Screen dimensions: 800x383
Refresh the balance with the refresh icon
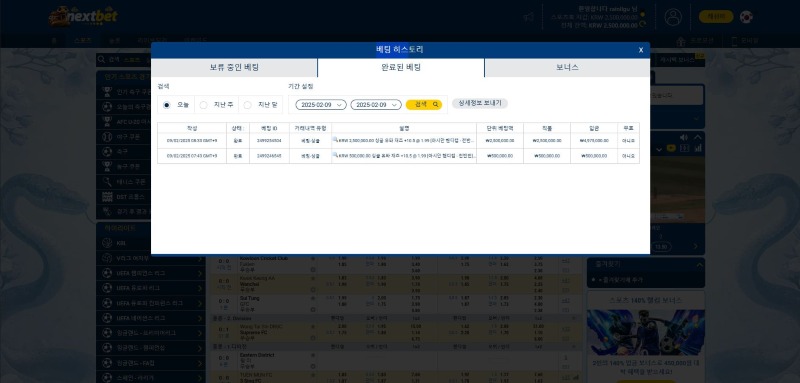[x=642, y=23]
